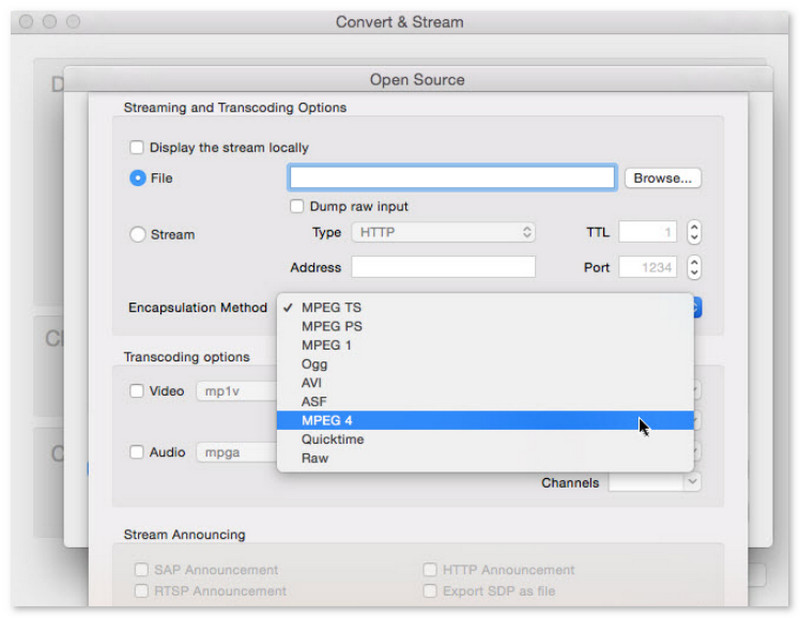Open the Type protocol dropdown
The width and height of the screenshot is (800, 618).
point(444,231)
